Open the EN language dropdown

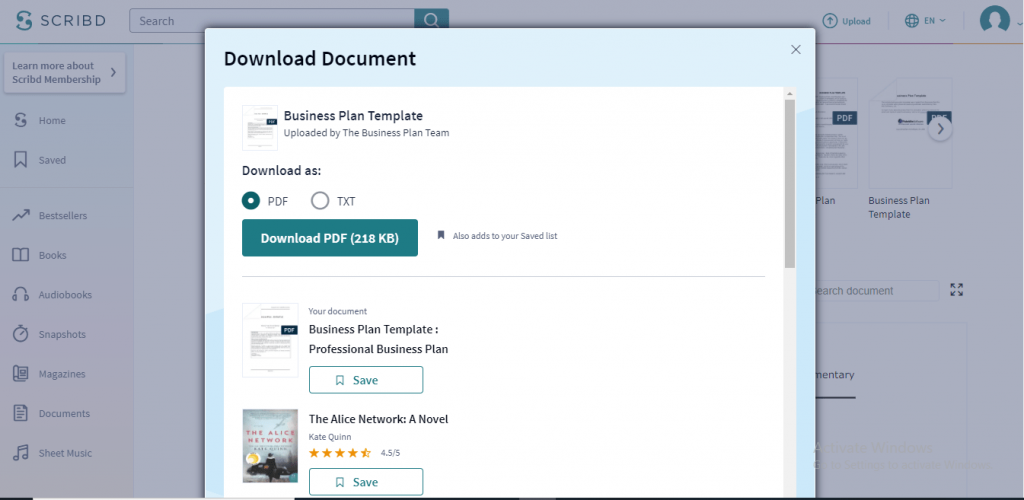(x=934, y=21)
